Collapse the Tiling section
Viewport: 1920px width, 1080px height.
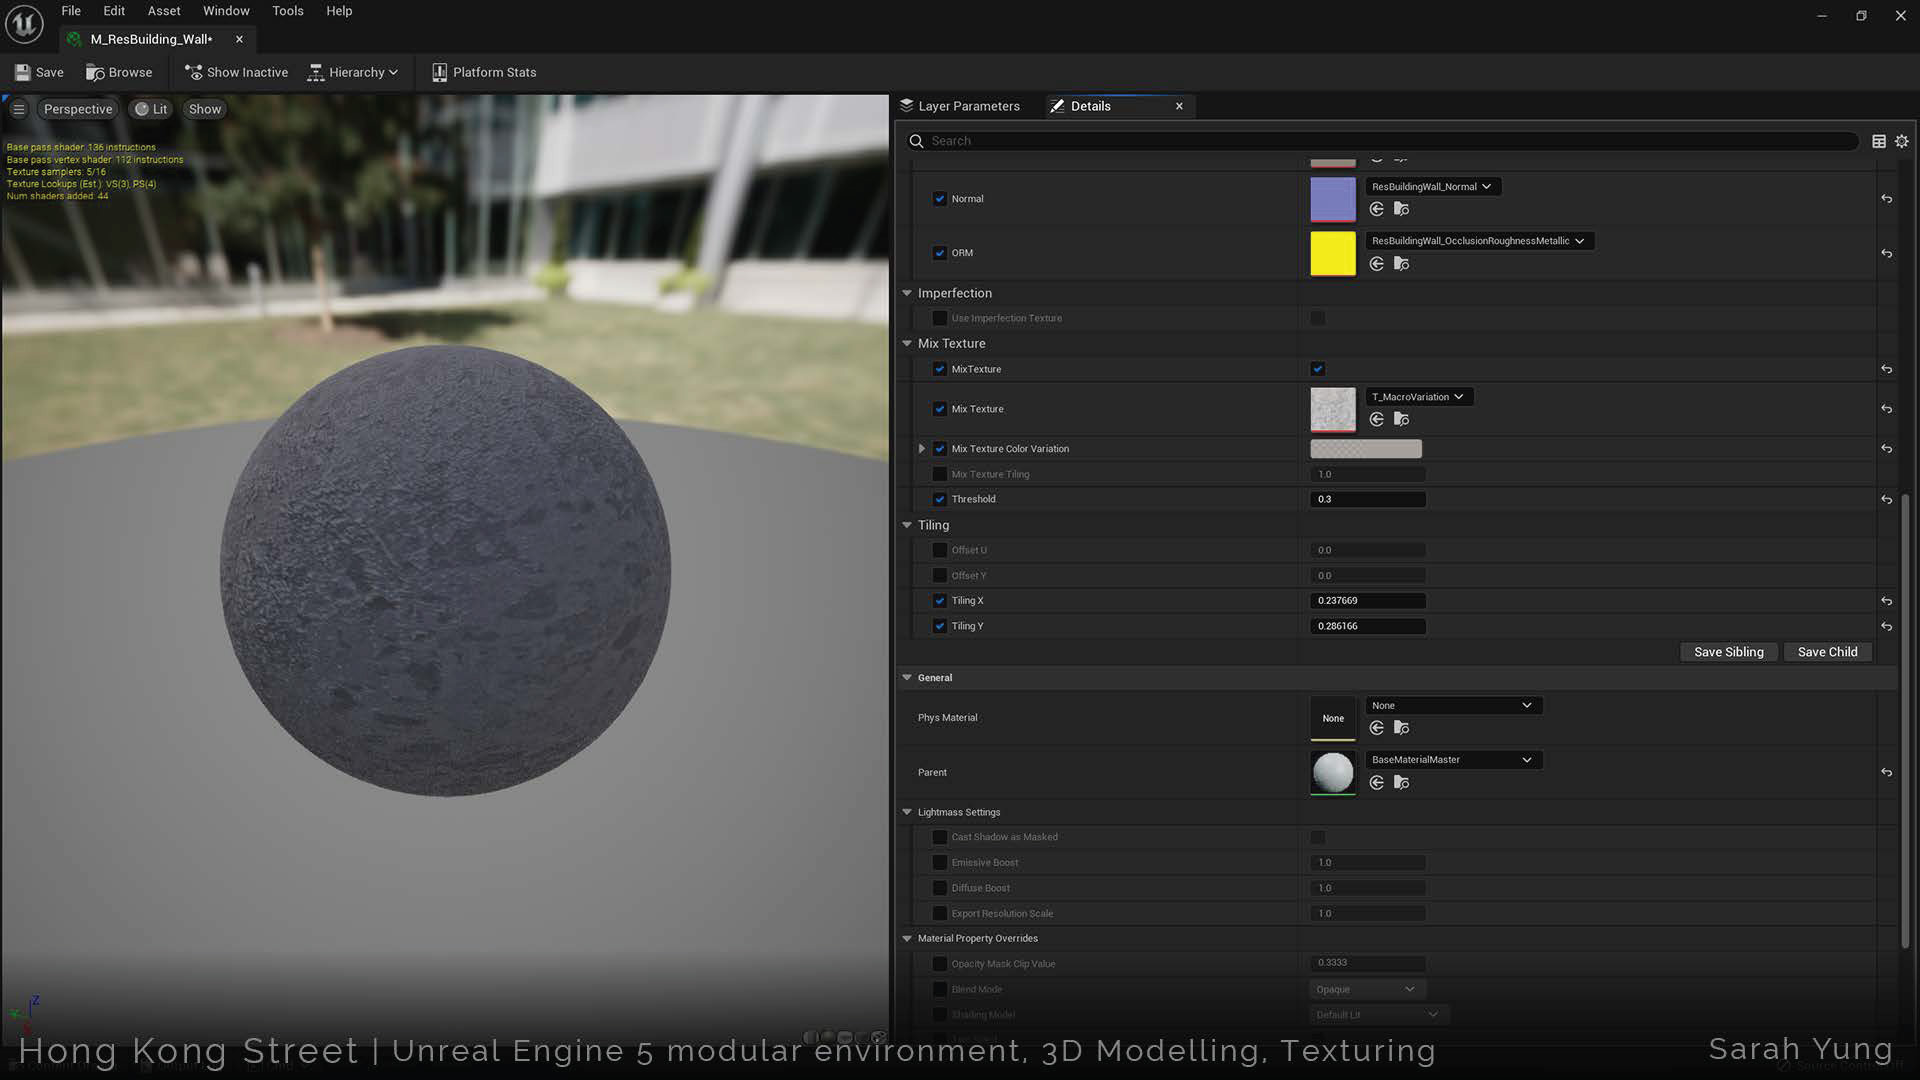point(907,525)
